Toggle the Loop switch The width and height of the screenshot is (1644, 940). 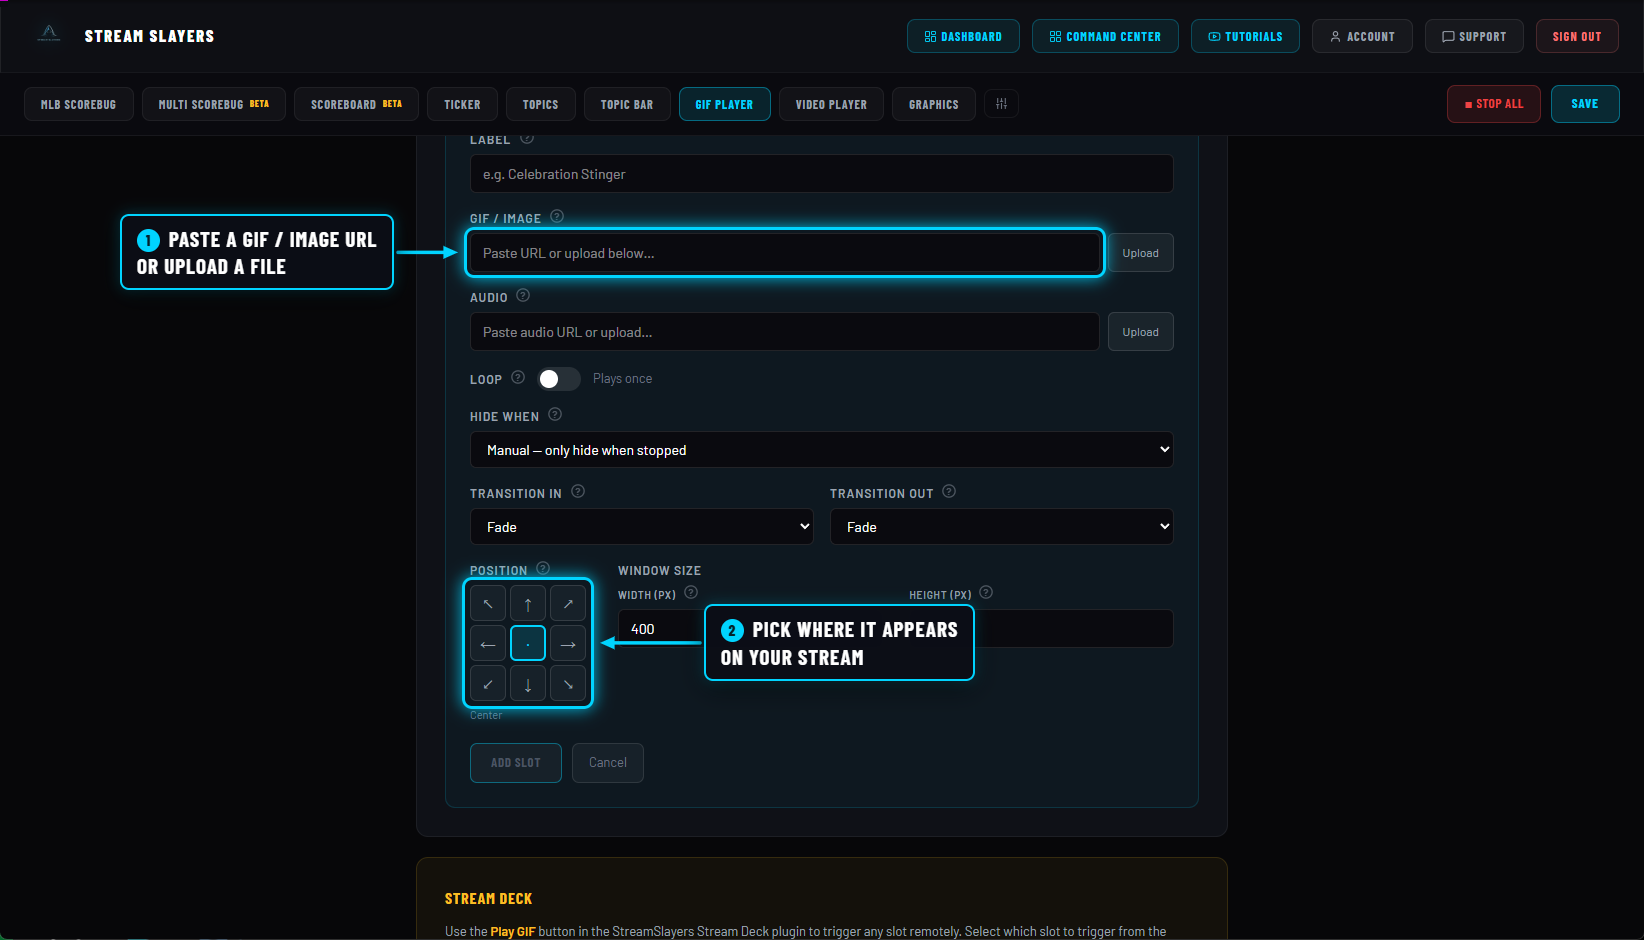tap(558, 379)
